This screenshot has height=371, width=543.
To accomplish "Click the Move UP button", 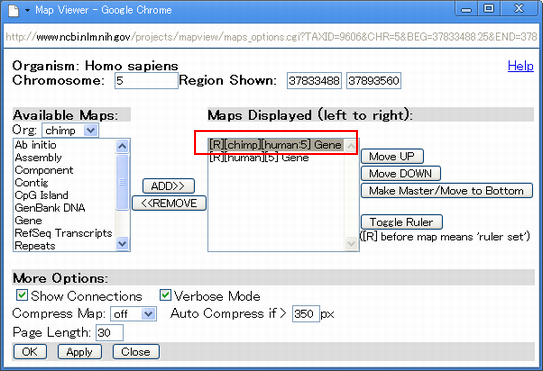I will coord(392,156).
